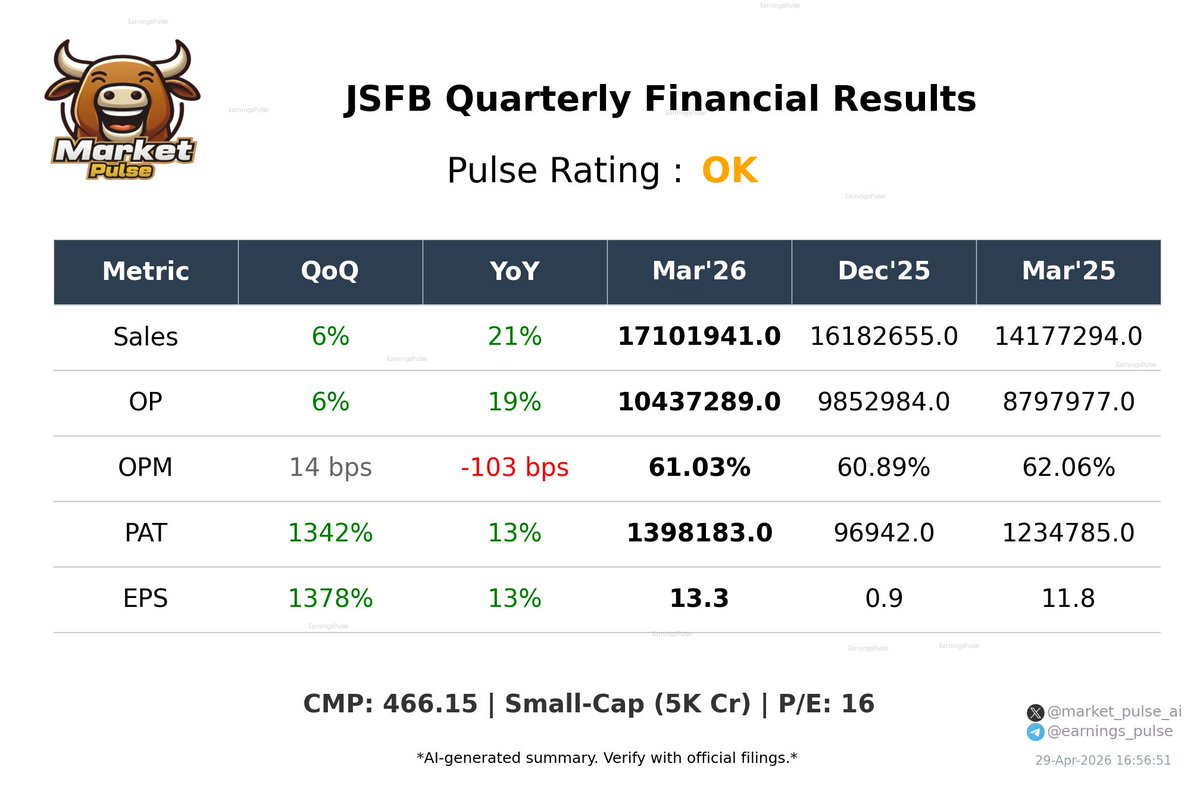This screenshot has height=785, width=1200.
Task: Select the Mar'26 column header
Action: coord(699,271)
